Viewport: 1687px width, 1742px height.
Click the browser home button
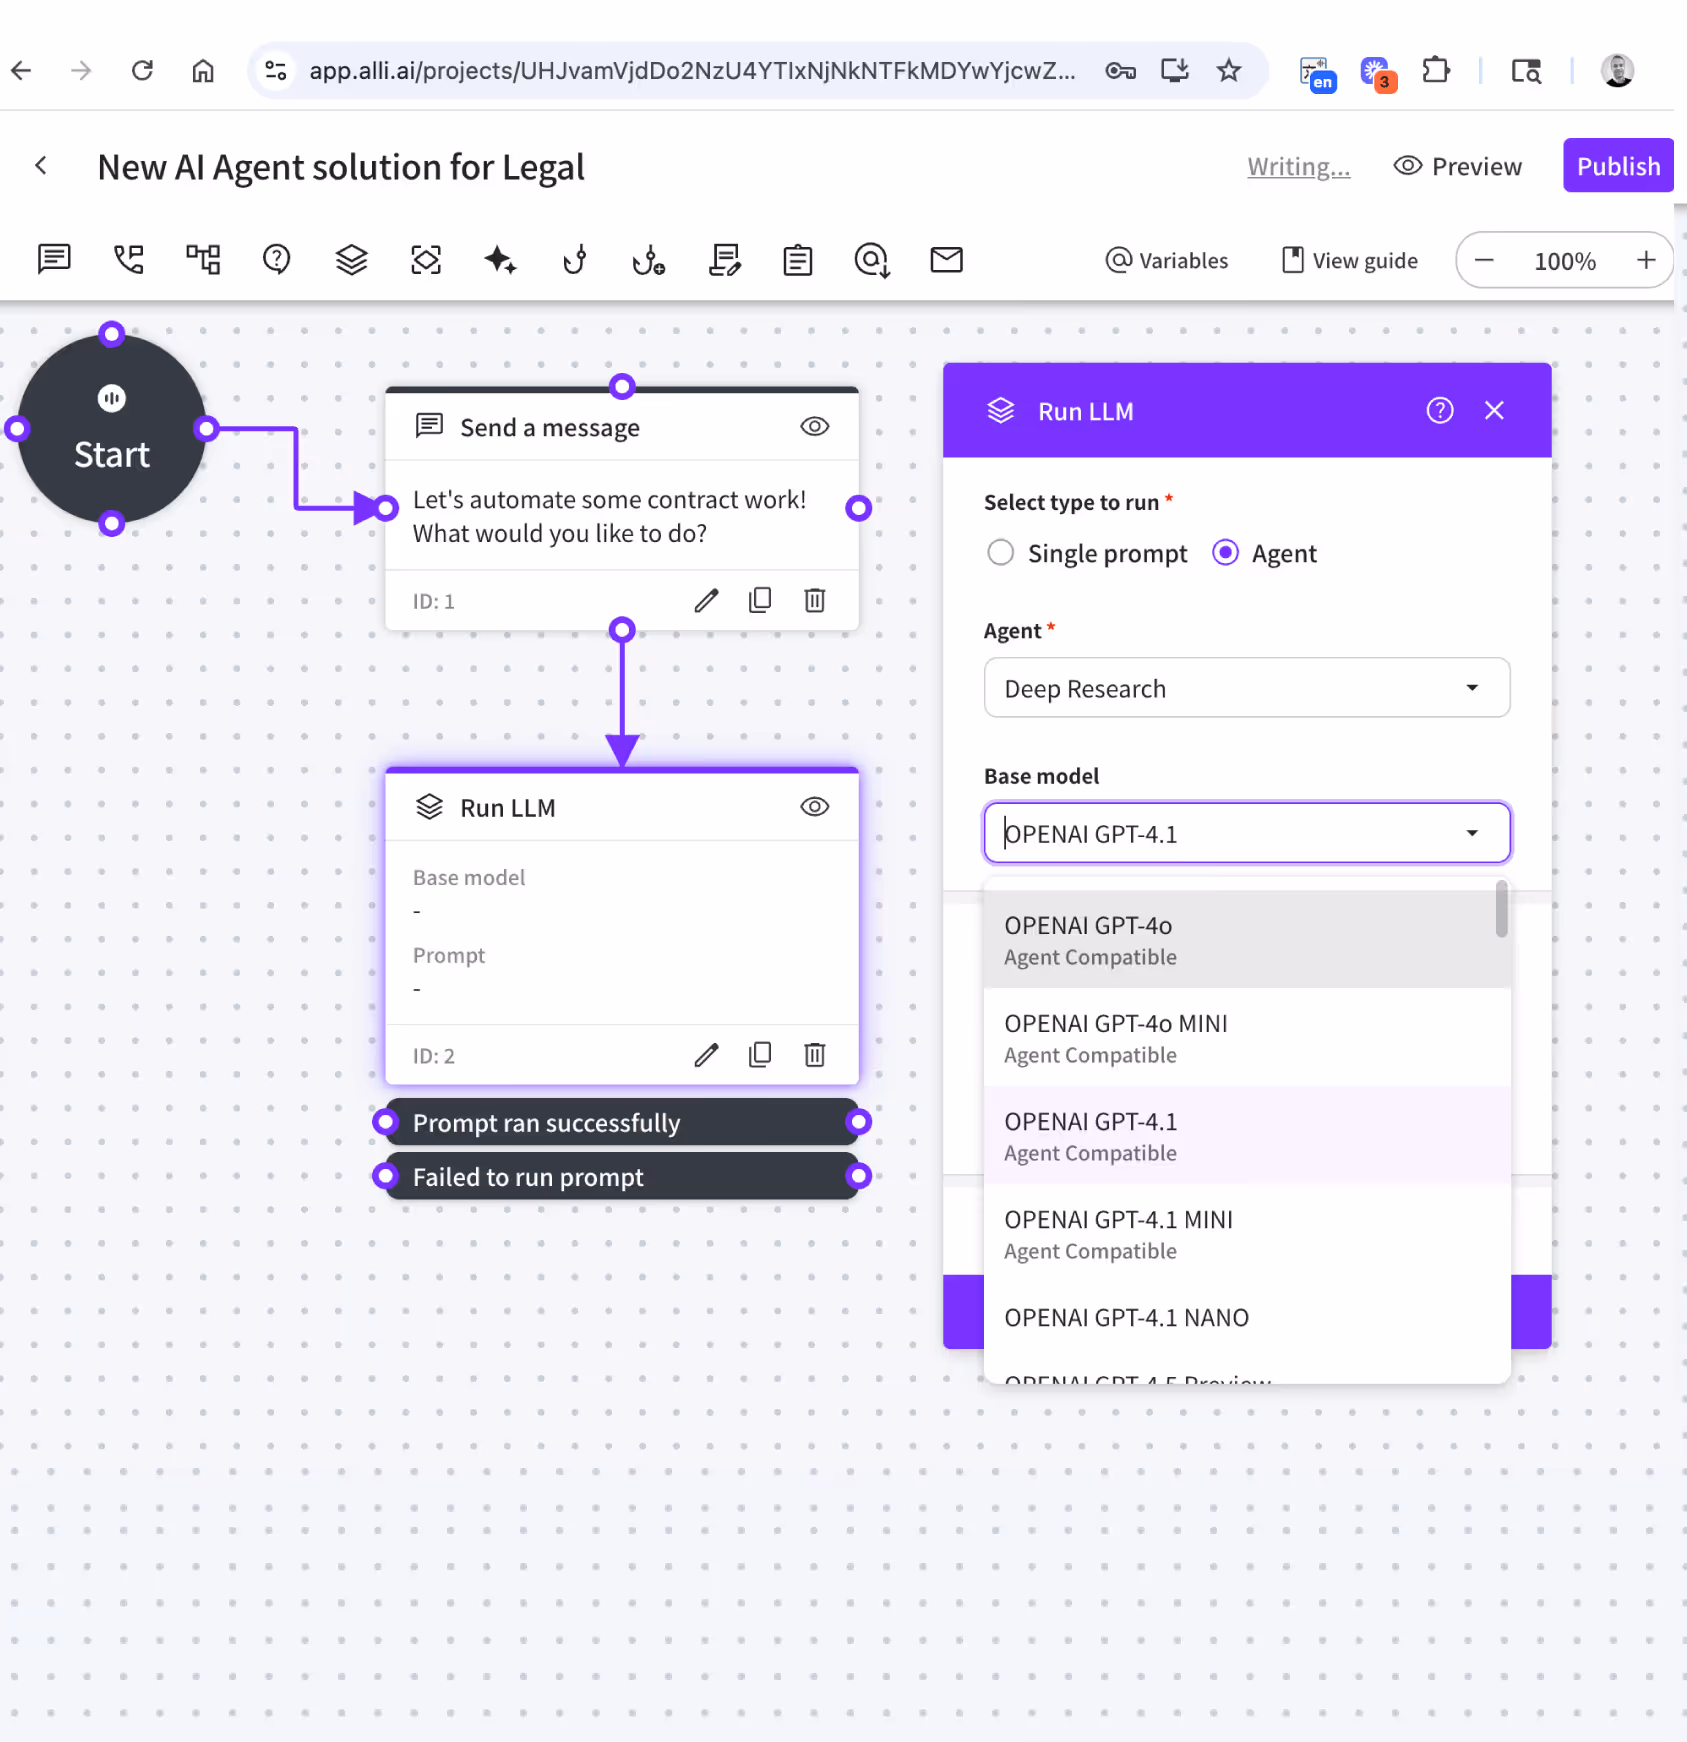[203, 71]
